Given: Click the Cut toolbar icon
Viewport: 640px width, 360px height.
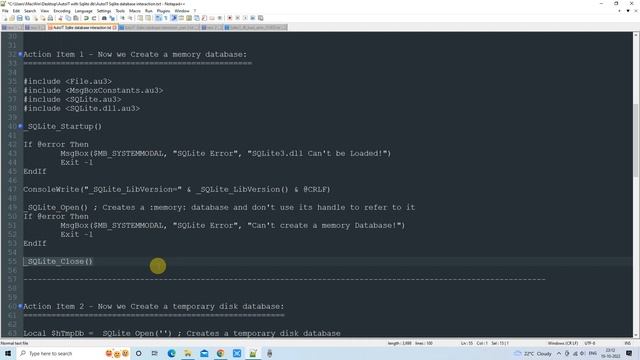Looking at the screenshot, I should point(60,18).
